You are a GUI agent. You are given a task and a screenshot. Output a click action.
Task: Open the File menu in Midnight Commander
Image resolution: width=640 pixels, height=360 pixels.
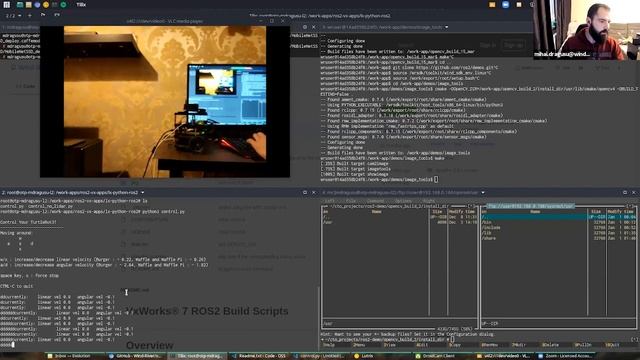351,201
